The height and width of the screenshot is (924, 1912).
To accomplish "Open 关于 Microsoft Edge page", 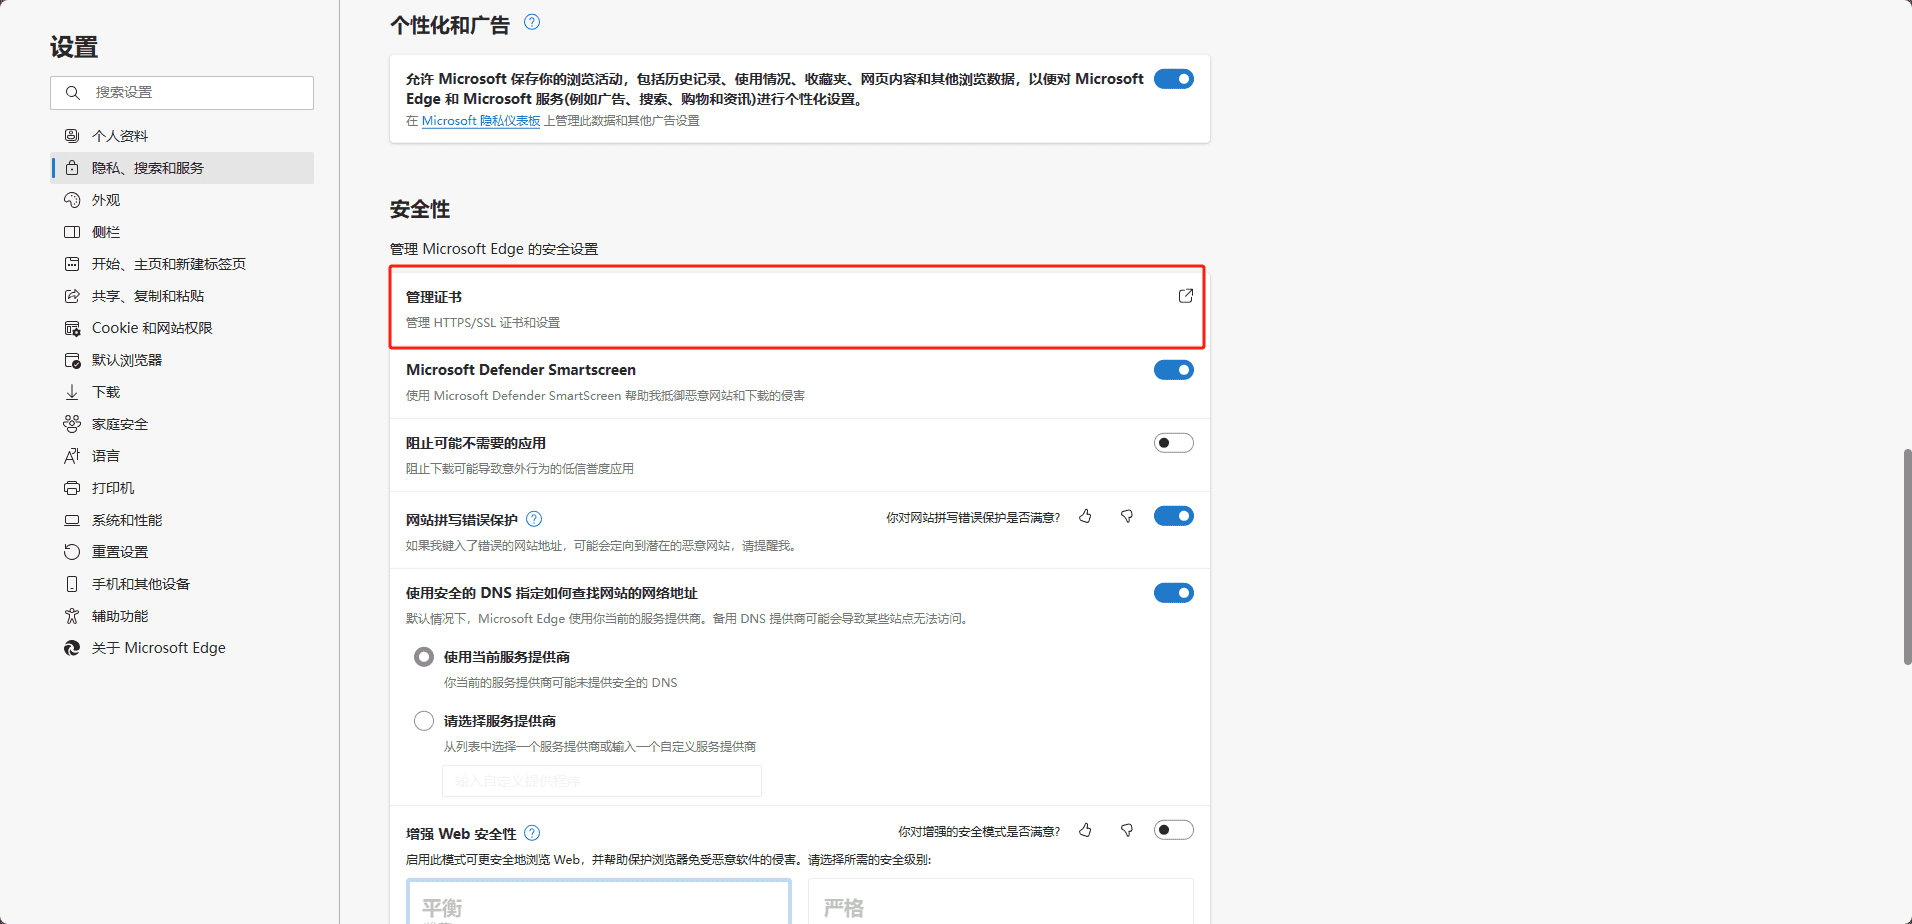I will (182, 648).
